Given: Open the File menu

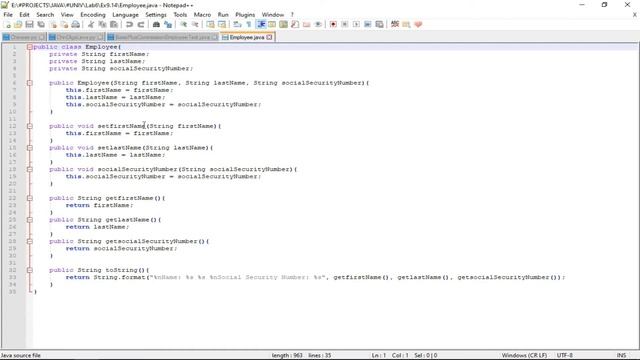Looking at the screenshot, I should [x=8, y=15].
